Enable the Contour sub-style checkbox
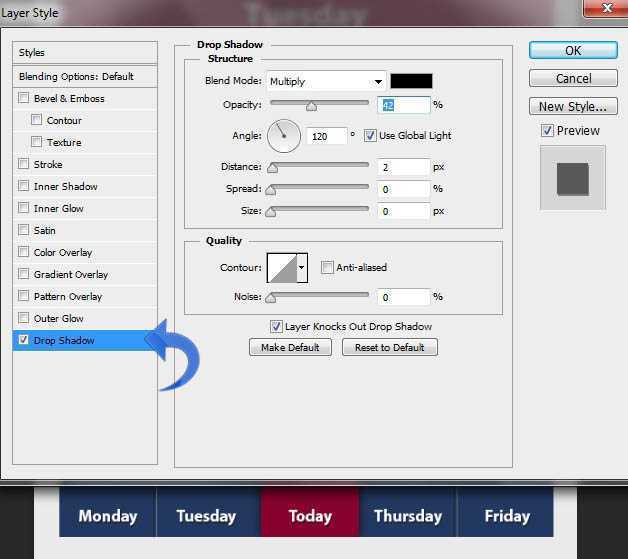This screenshot has width=628, height=559. (36, 120)
